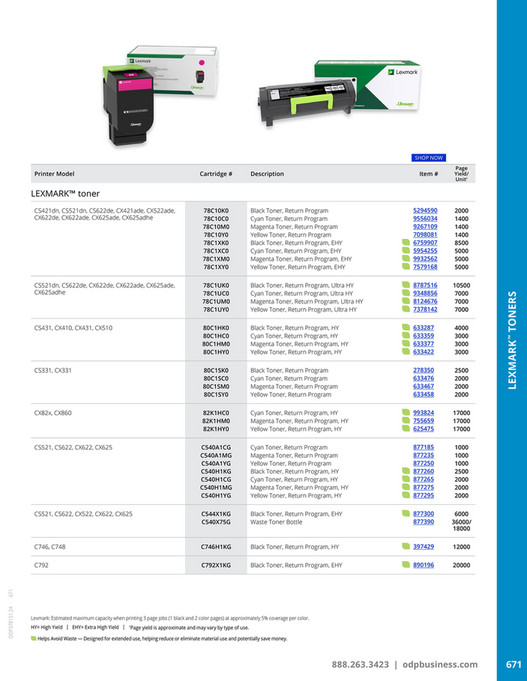Open item link 9932562

(425, 259)
